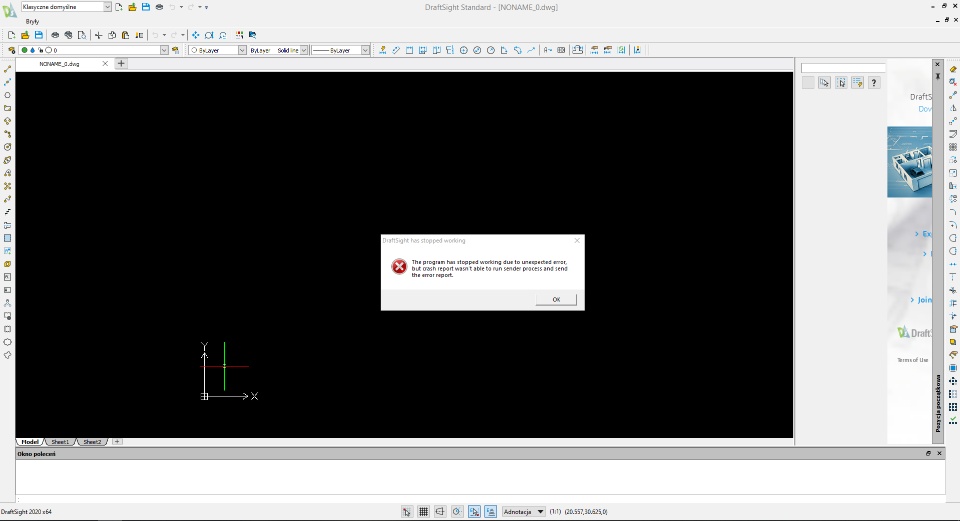Toggle Grid display in status bar
This screenshot has width=960, height=521.
click(x=423, y=511)
